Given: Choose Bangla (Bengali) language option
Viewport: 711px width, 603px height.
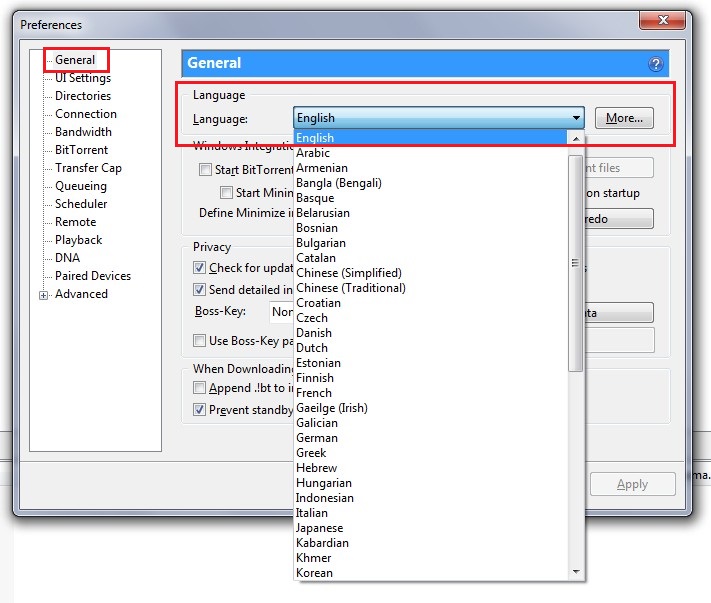Looking at the screenshot, I should pos(431,183).
